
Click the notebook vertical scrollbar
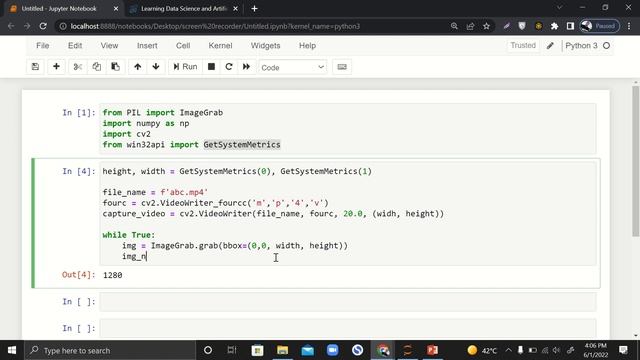click(636, 161)
